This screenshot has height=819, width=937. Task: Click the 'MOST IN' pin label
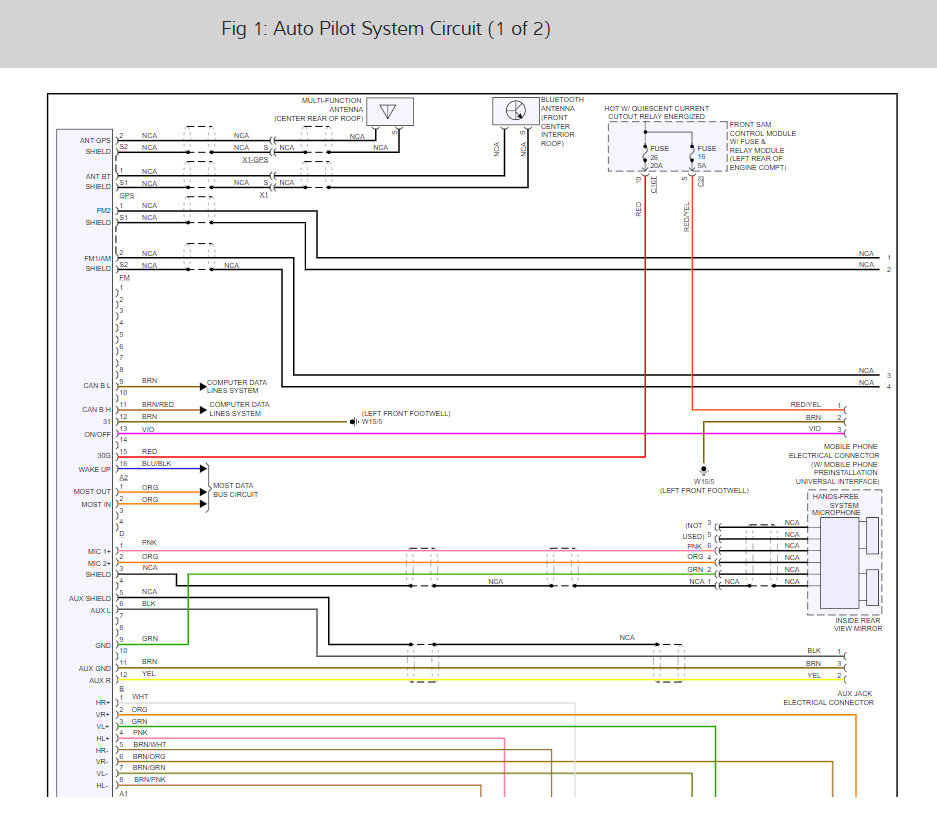96,505
